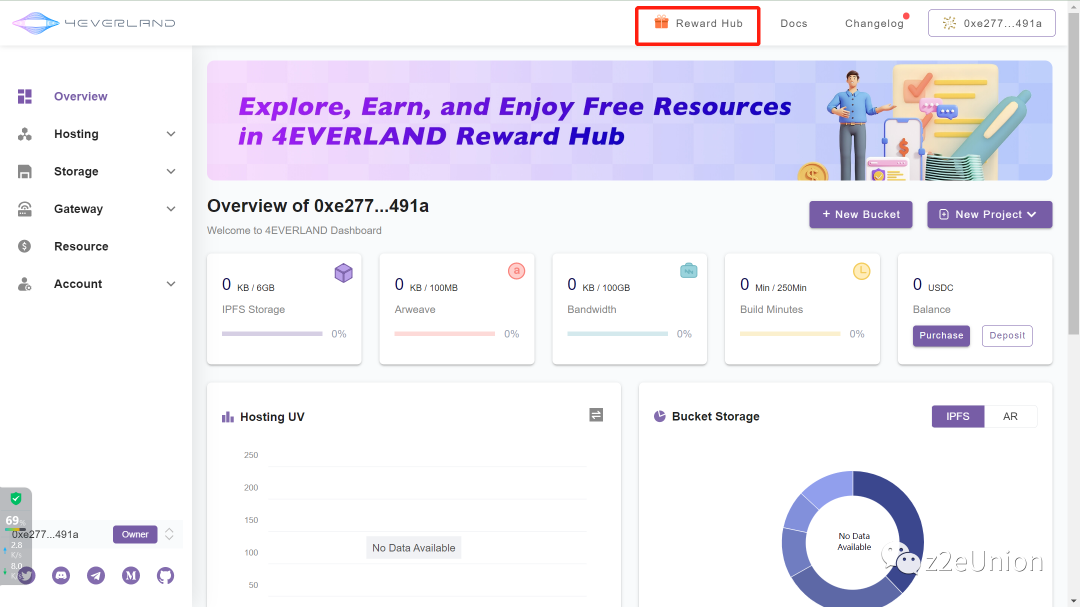Click the Arweave usage progress bar
The height and width of the screenshot is (607, 1080).
(x=445, y=334)
